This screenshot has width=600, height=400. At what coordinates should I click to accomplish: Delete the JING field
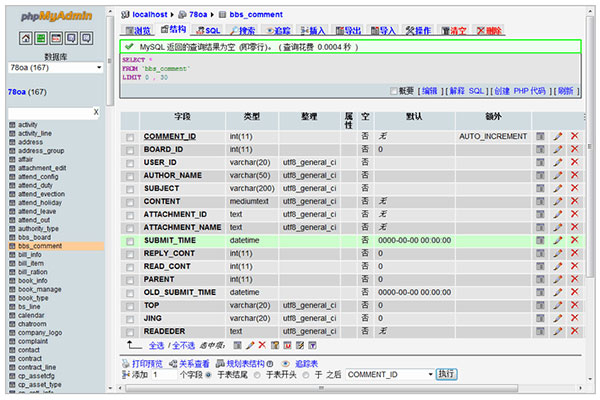[x=574, y=318]
